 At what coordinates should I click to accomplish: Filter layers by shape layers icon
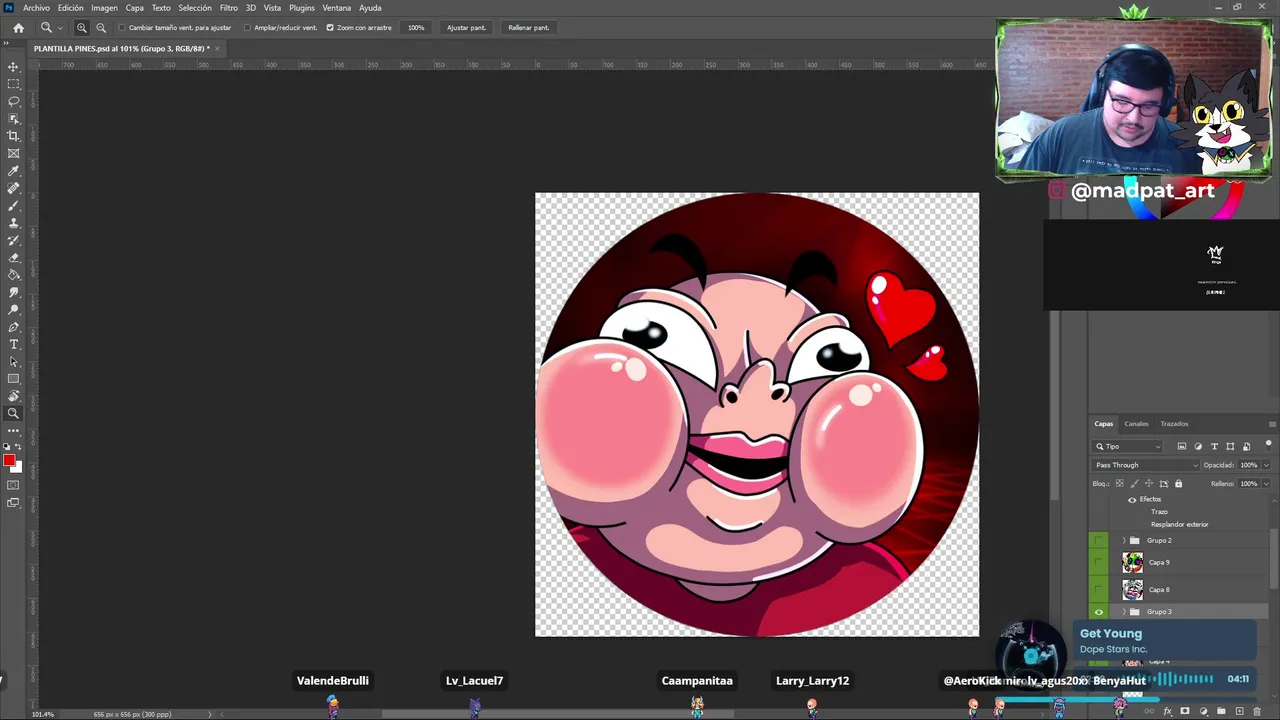coord(1230,446)
